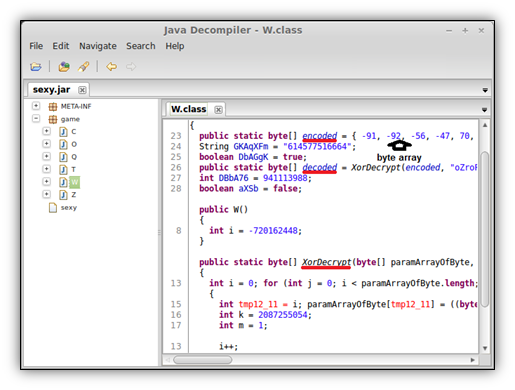This screenshot has height=390, width=515.
Task: Click the line number 23
Action: (176, 136)
